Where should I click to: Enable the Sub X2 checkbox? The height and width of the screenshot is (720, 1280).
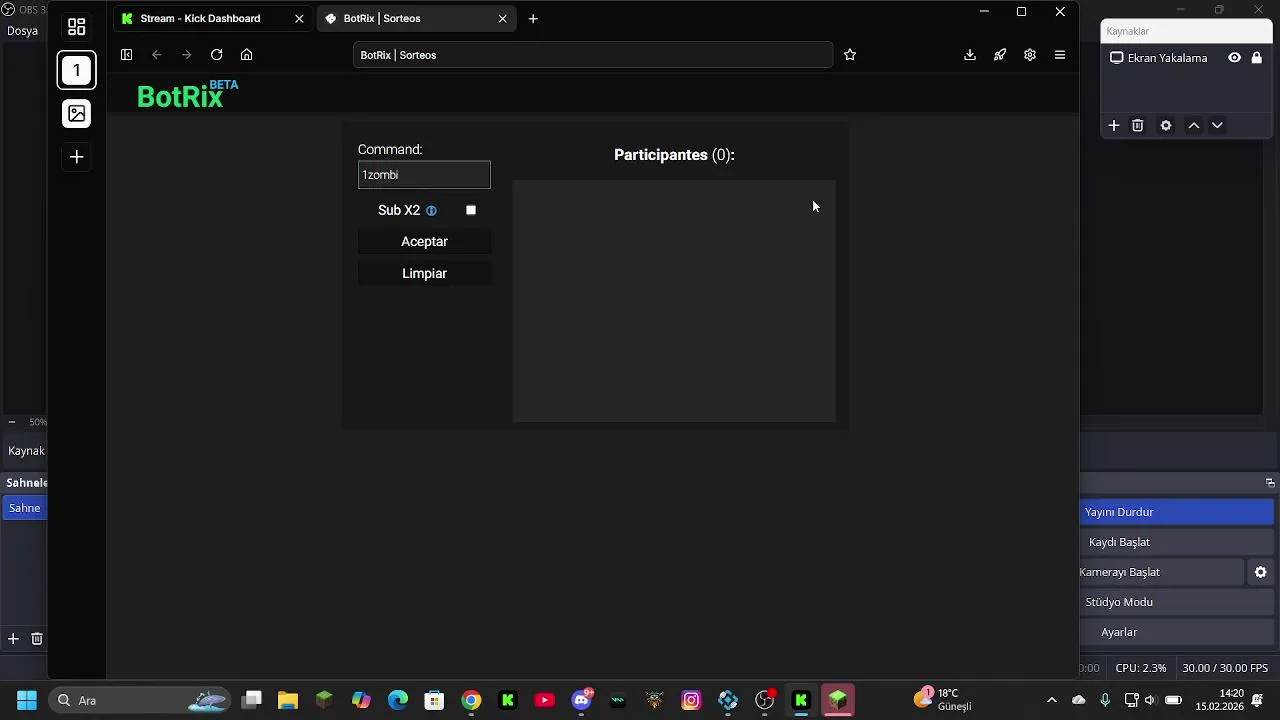[471, 210]
